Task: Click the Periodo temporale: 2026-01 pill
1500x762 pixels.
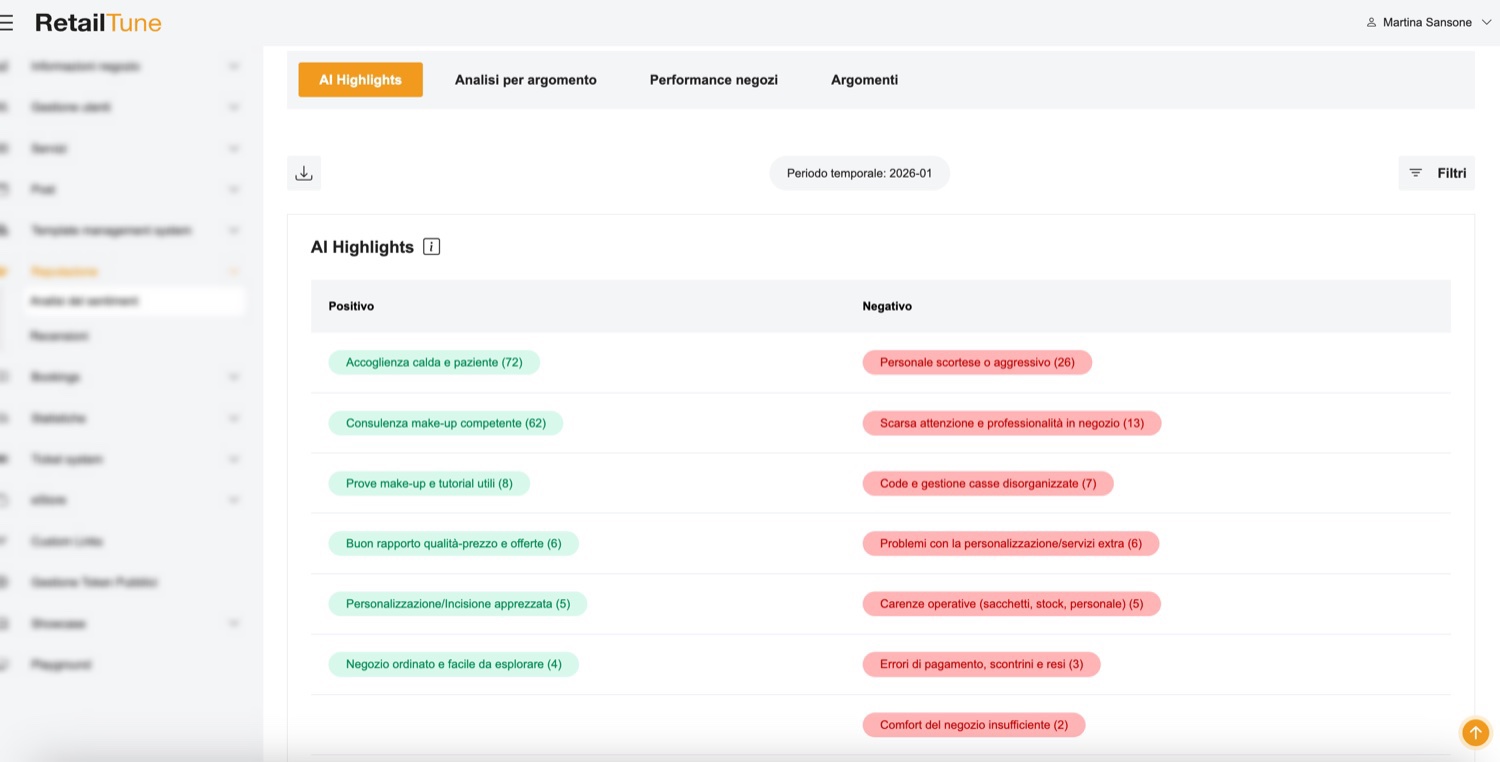Action: [x=859, y=173]
